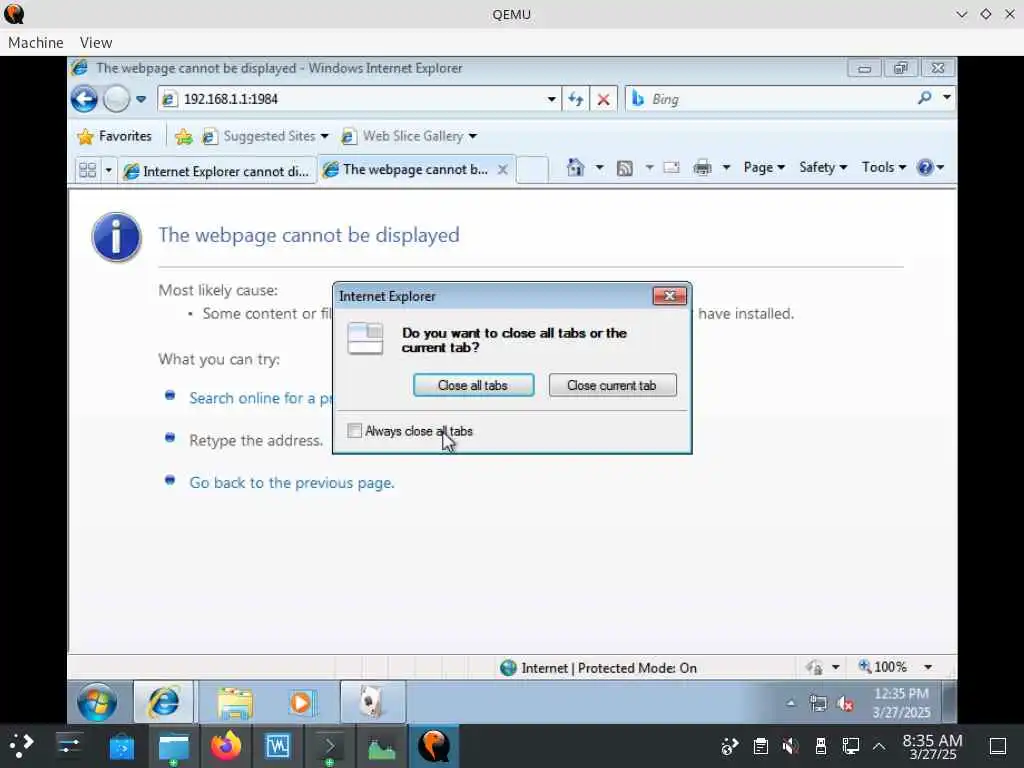Close the active tab with its X
This screenshot has height=768, width=1024.
[502, 170]
